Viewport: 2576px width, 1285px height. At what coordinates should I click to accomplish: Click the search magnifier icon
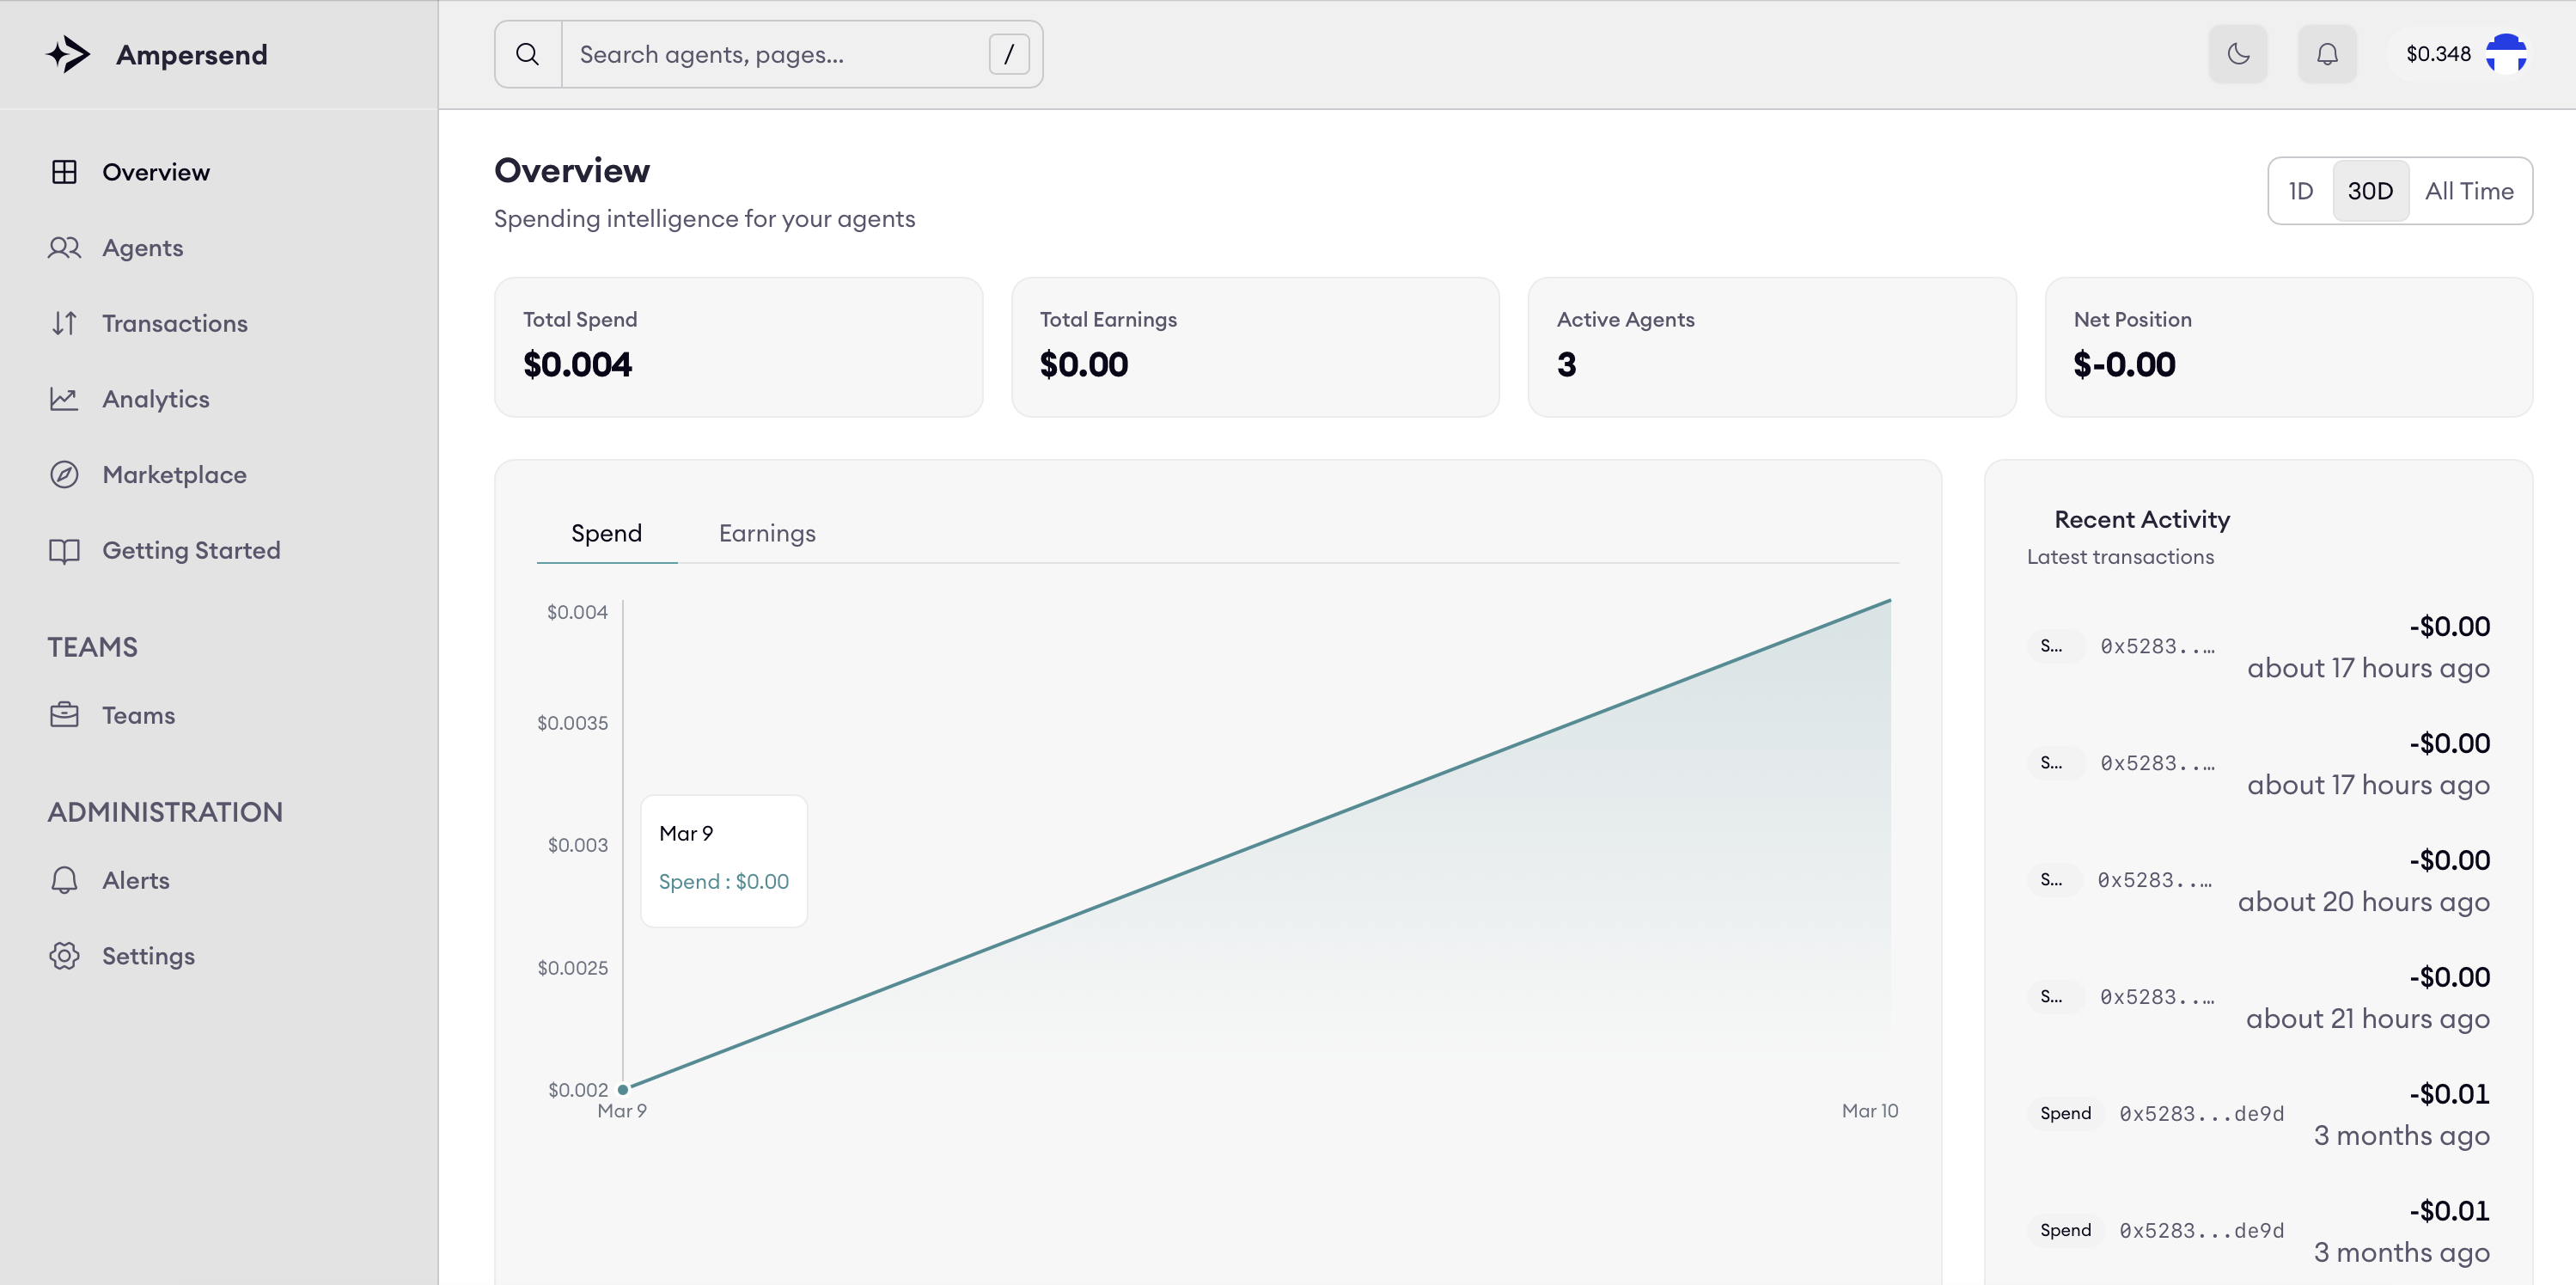pyautogui.click(x=527, y=54)
